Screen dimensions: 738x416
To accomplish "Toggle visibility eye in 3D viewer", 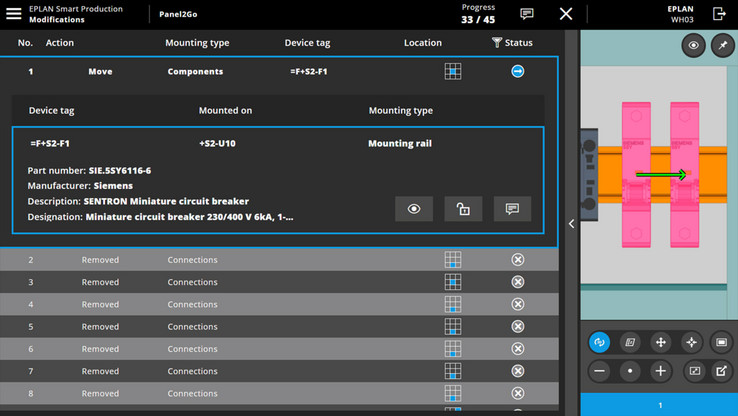I will click(x=693, y=45).
